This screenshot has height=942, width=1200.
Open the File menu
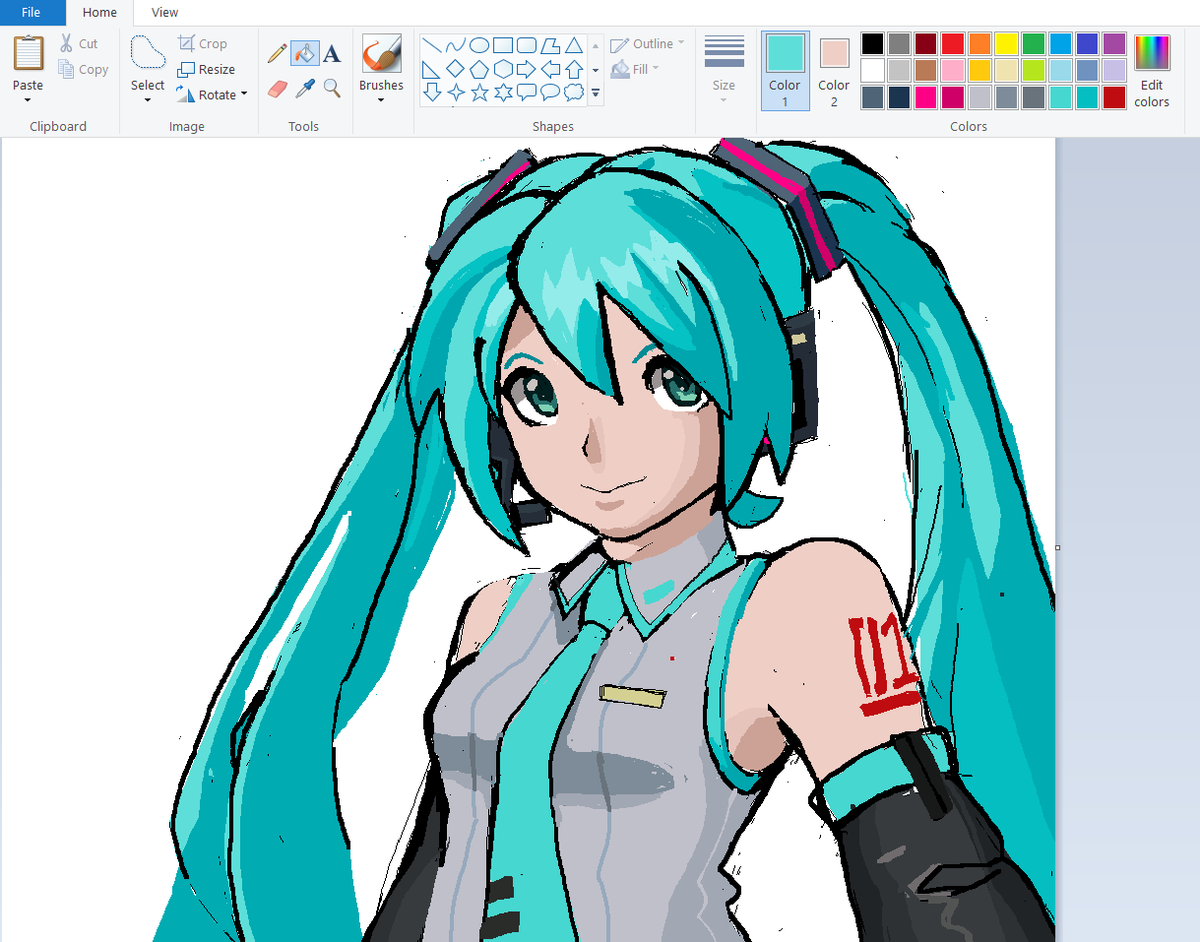click(x=31, y=12)
